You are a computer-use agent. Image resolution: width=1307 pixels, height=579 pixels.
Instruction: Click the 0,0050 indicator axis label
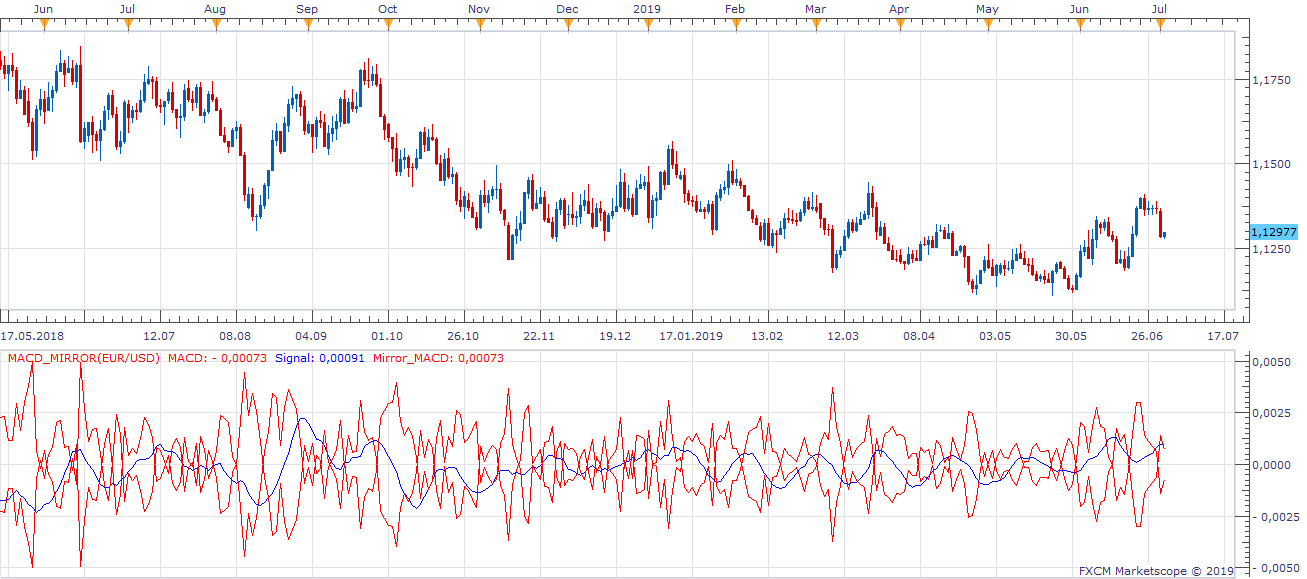point(1271,362)
